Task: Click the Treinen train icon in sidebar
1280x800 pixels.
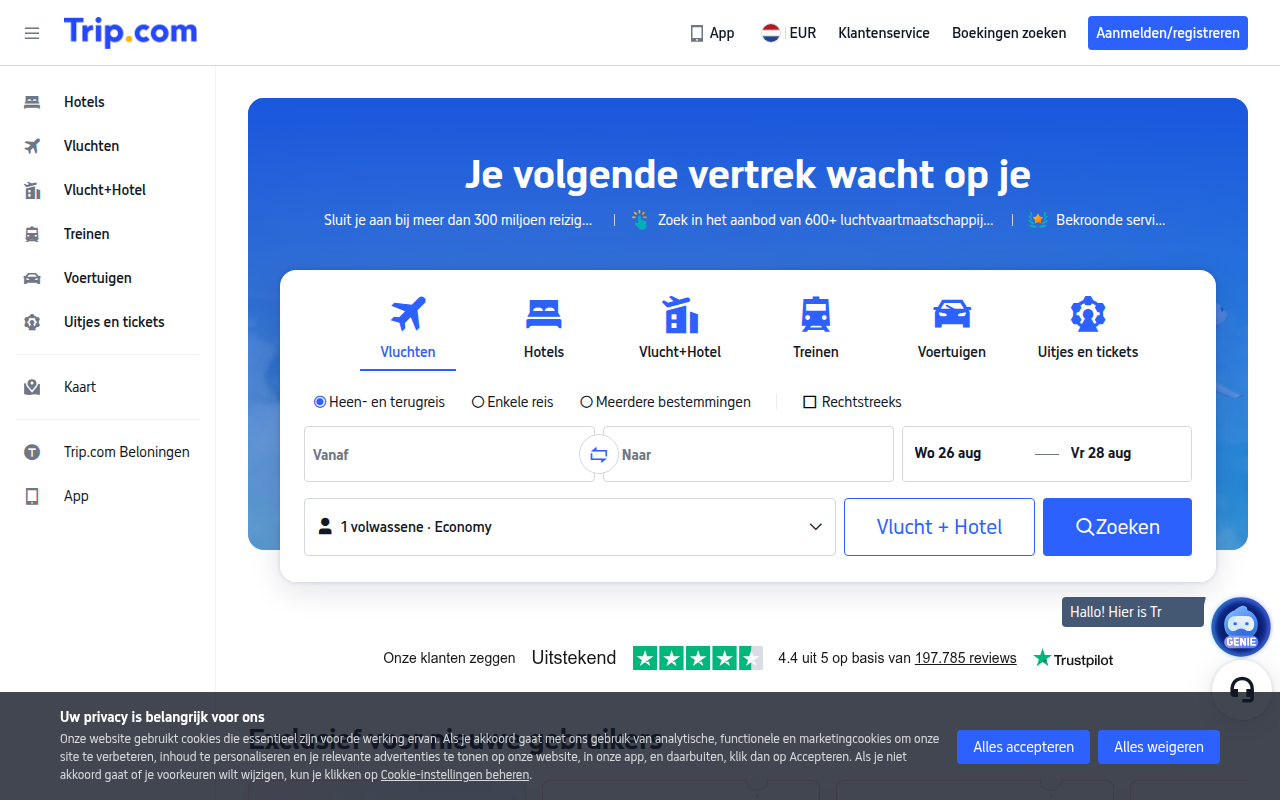Action: 32,234
